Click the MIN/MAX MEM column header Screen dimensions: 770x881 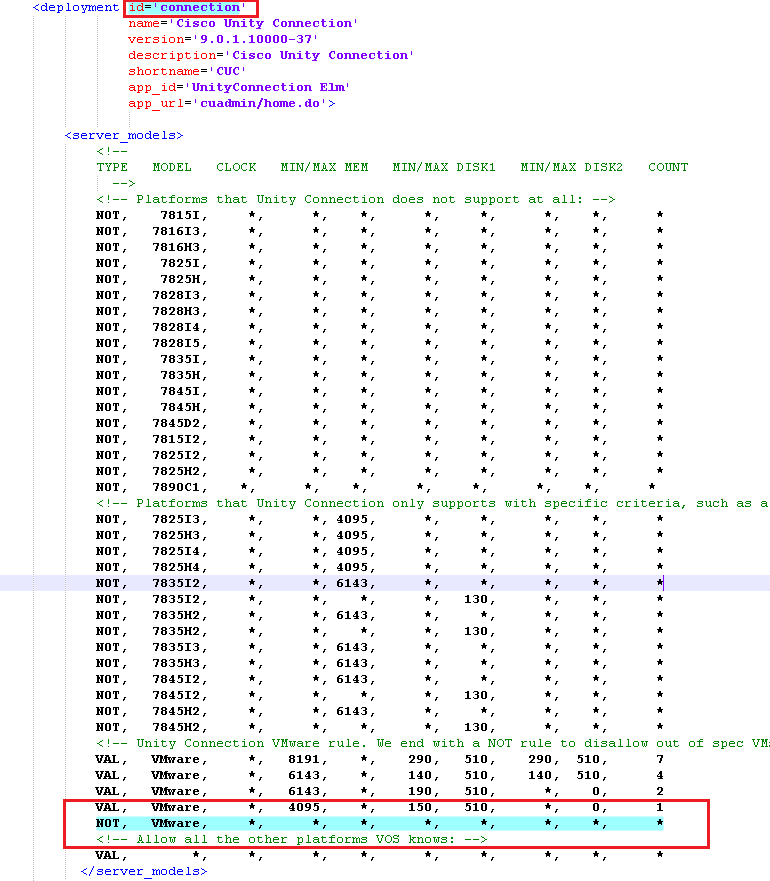(x=324, y=167)
